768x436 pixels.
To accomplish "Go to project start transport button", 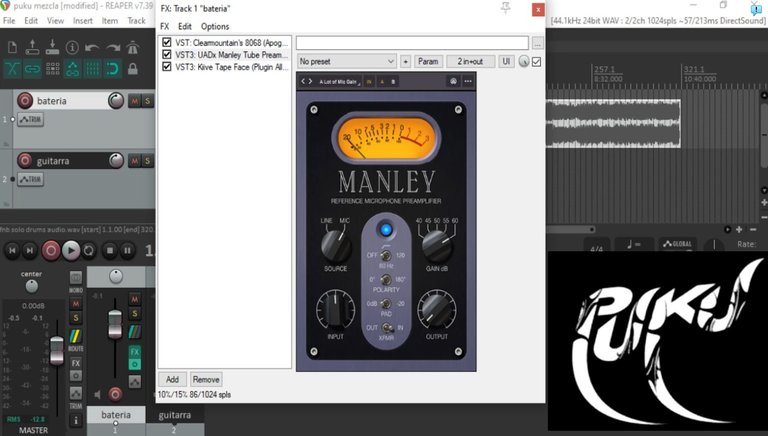I will 12,251.
